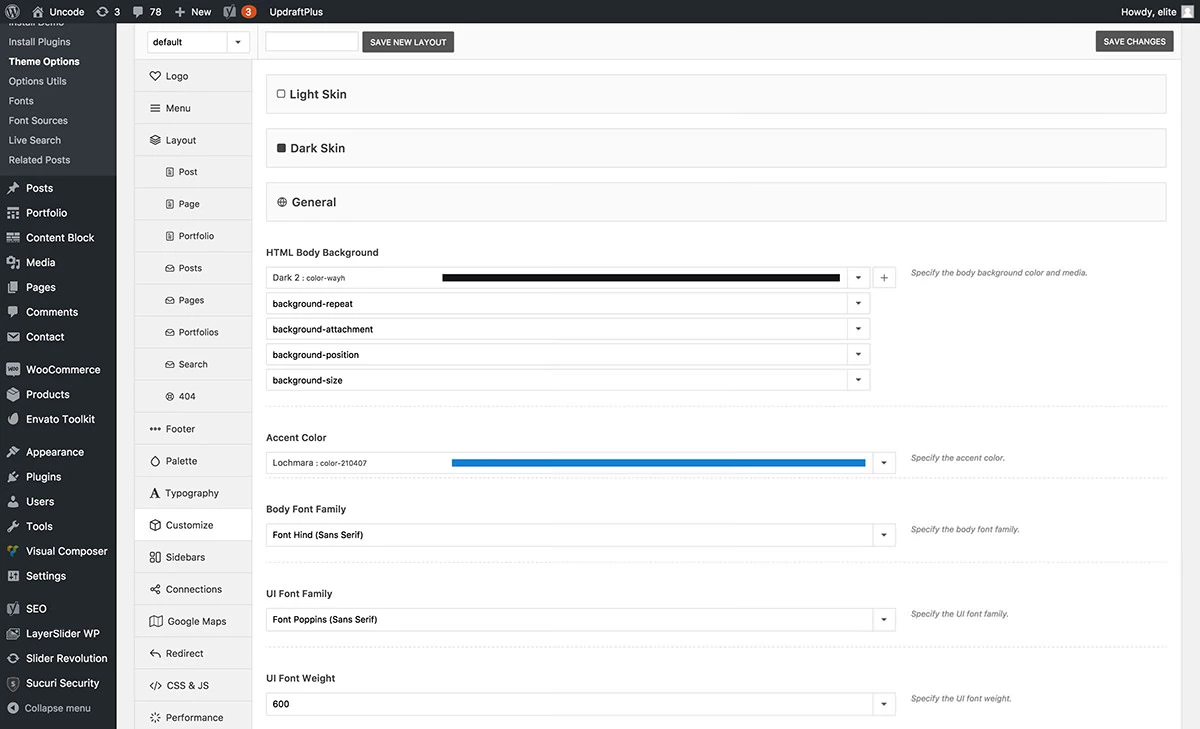Open the background-repeat dropdown
This screenshot has height=729, width=1200.
pyautogui.click(x=858, y=303)
